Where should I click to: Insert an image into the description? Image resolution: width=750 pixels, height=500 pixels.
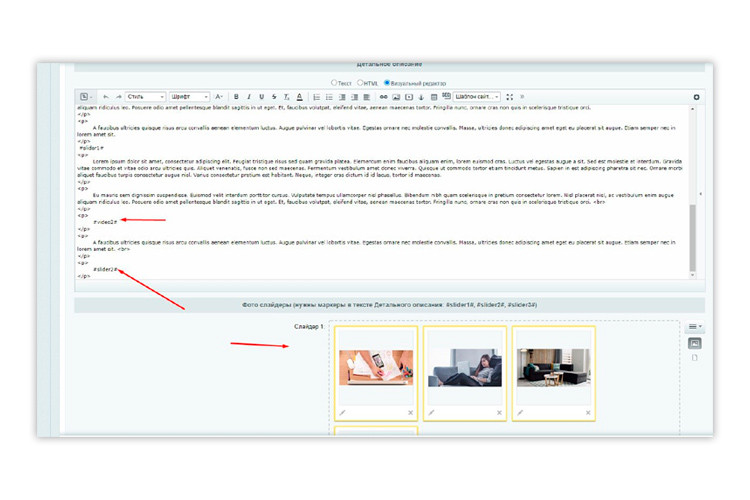point(396,97)
